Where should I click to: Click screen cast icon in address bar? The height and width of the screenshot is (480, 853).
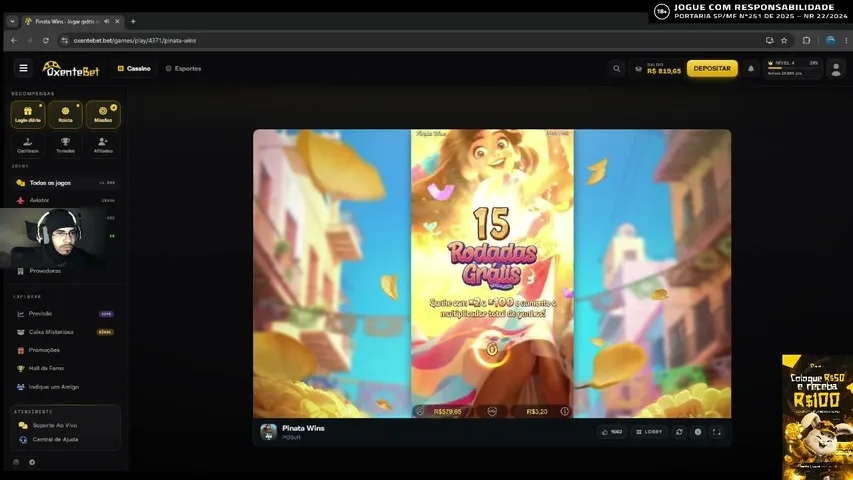pyautogui.click(x=769, y=40)
